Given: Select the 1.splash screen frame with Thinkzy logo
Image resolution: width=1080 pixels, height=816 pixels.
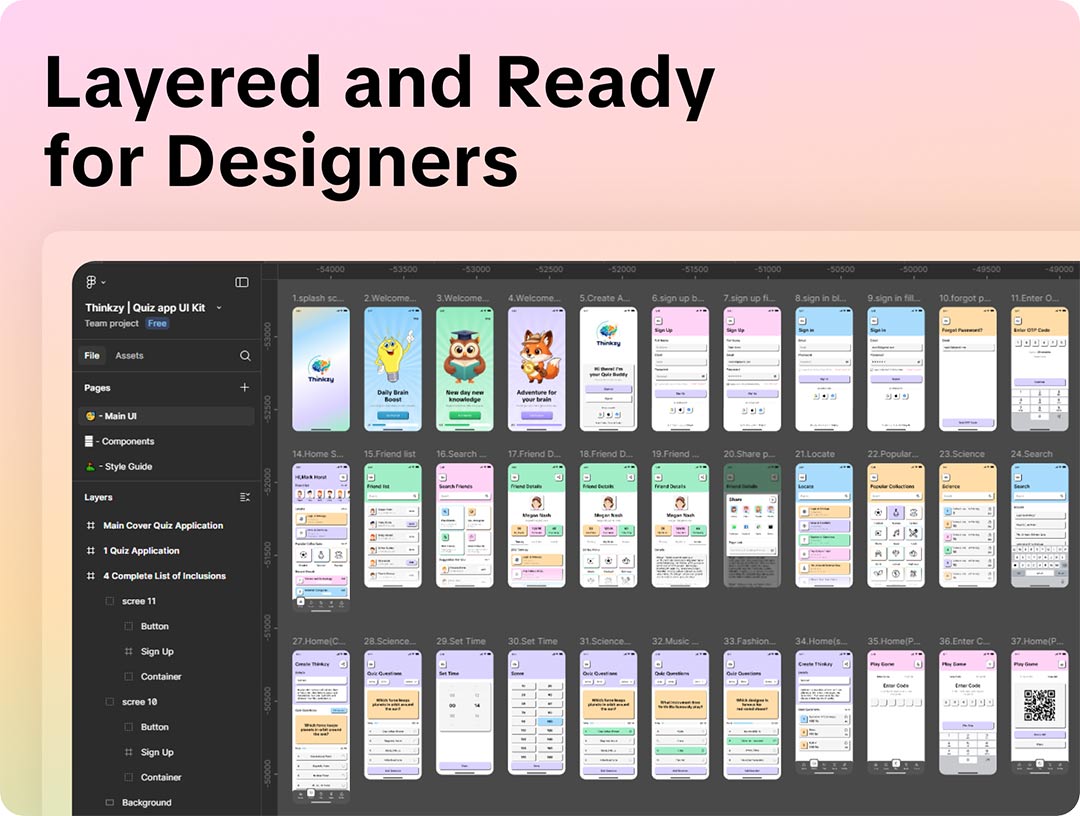Looking at the screenshot, I should point(321,368).
